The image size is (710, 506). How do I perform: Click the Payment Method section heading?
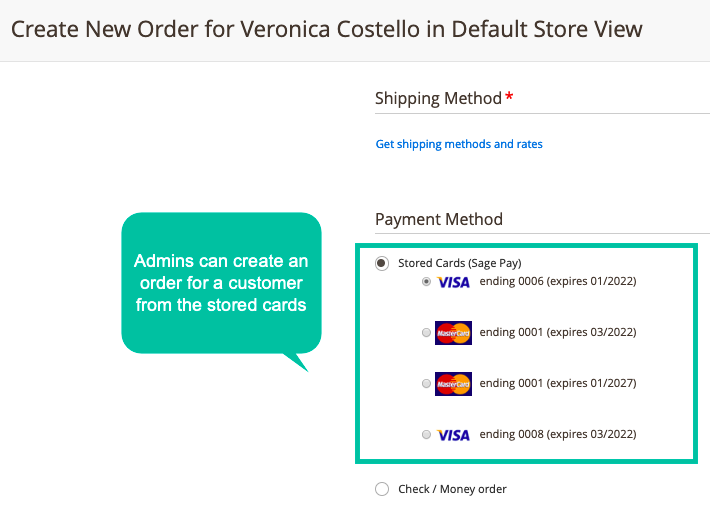pyautogui.click(x=439, y=219)
